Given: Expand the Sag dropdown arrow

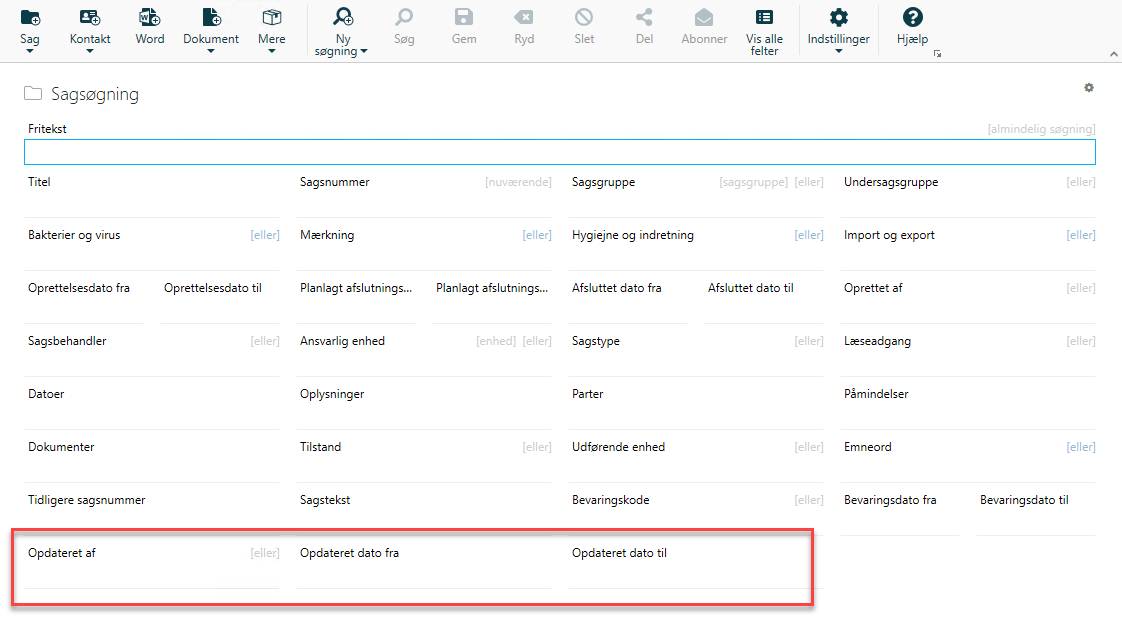Looking at the screenshot, I should (x=30, y=51).
